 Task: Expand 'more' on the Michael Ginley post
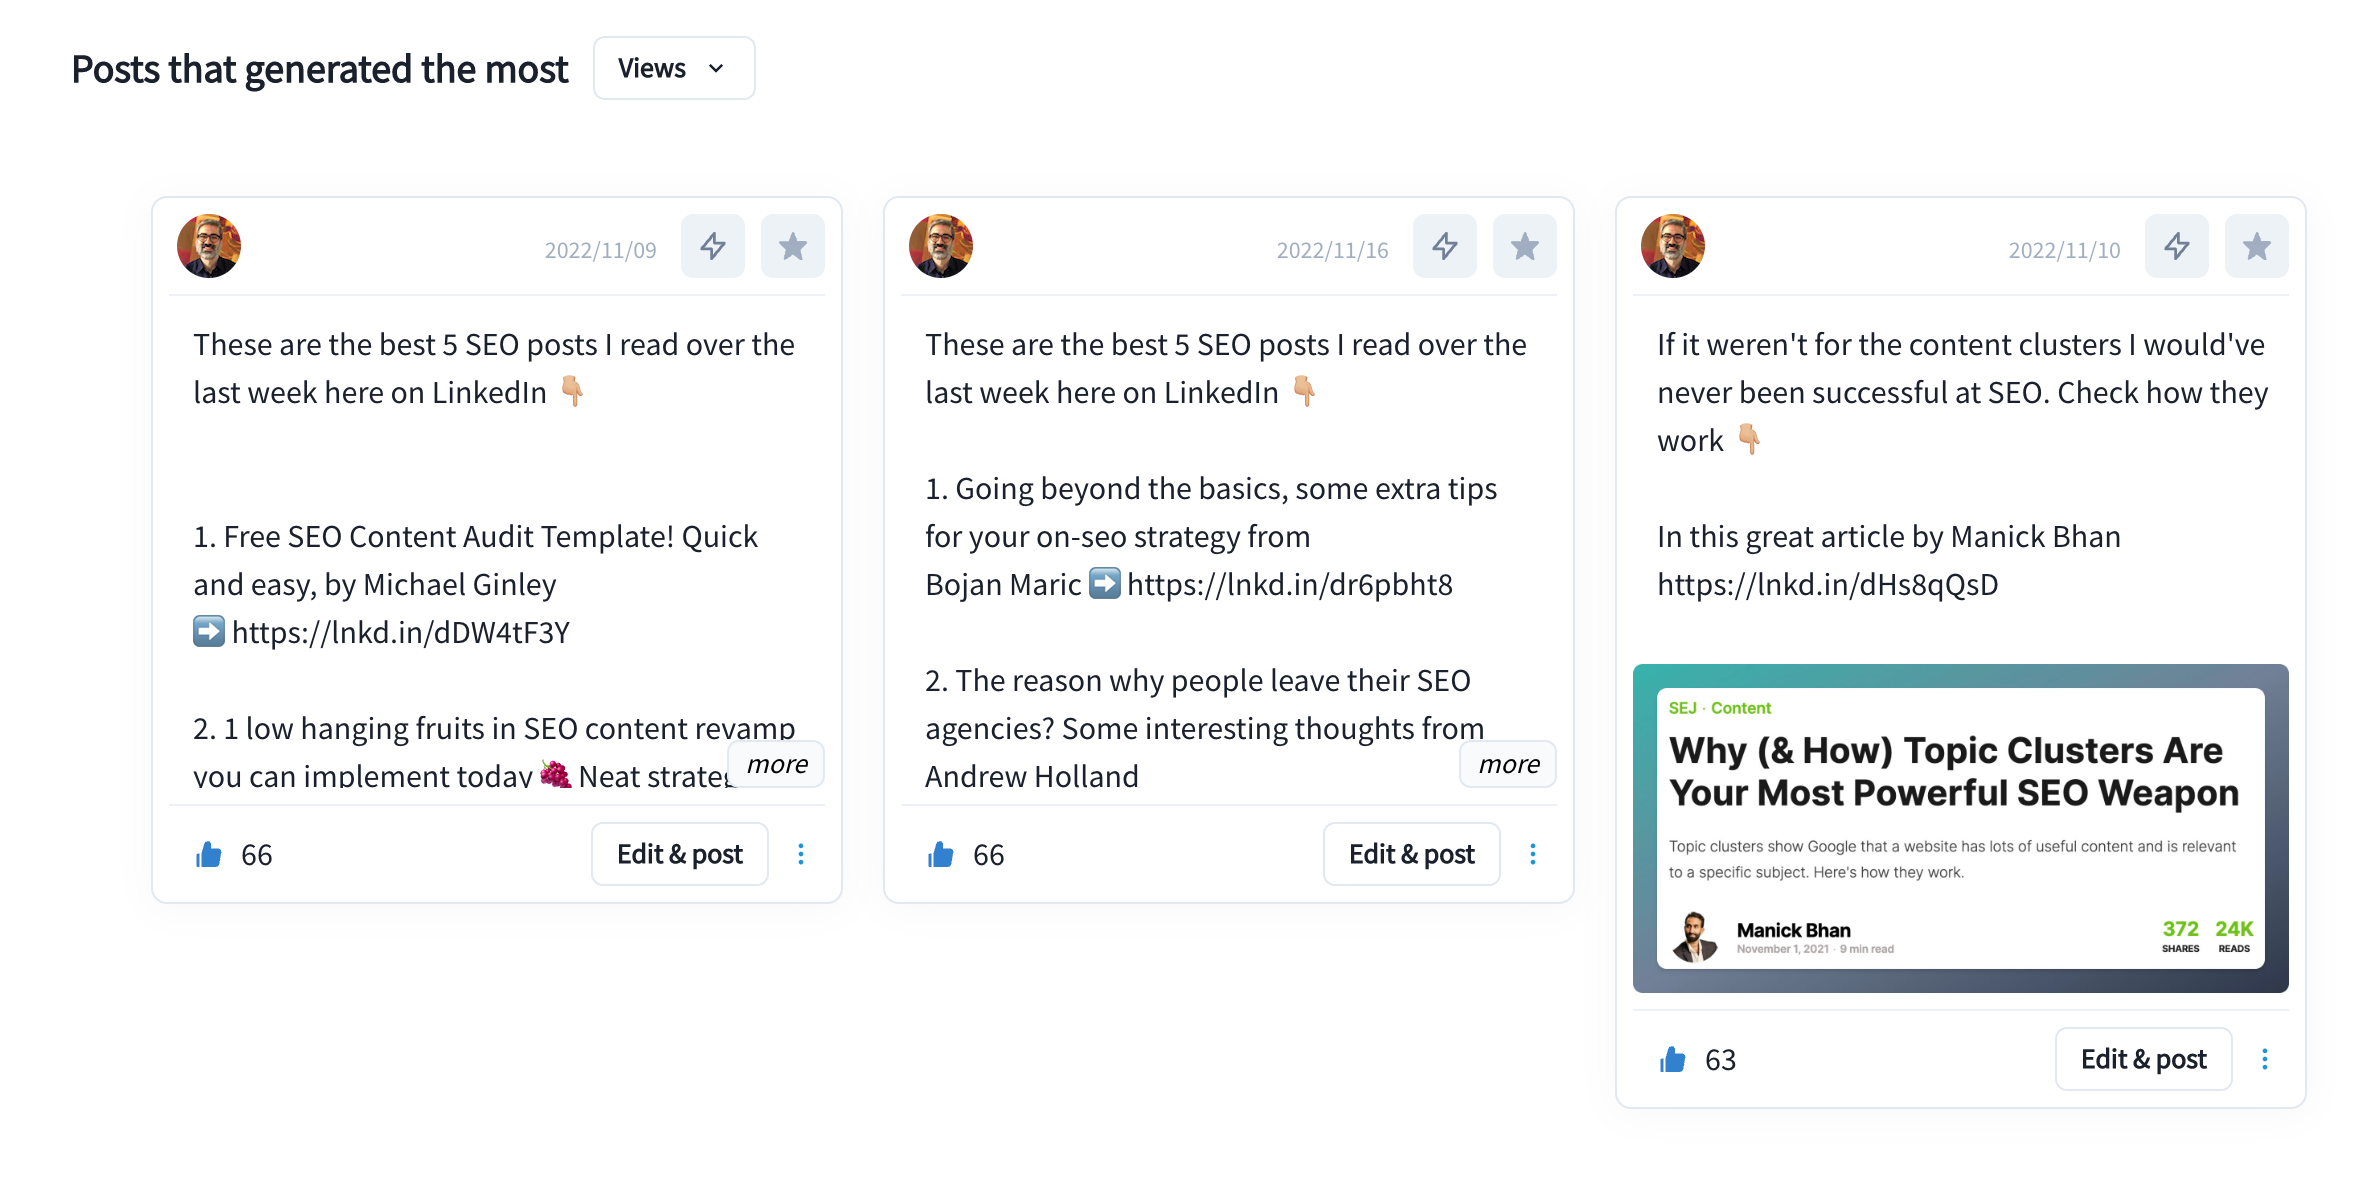point(777,764)
